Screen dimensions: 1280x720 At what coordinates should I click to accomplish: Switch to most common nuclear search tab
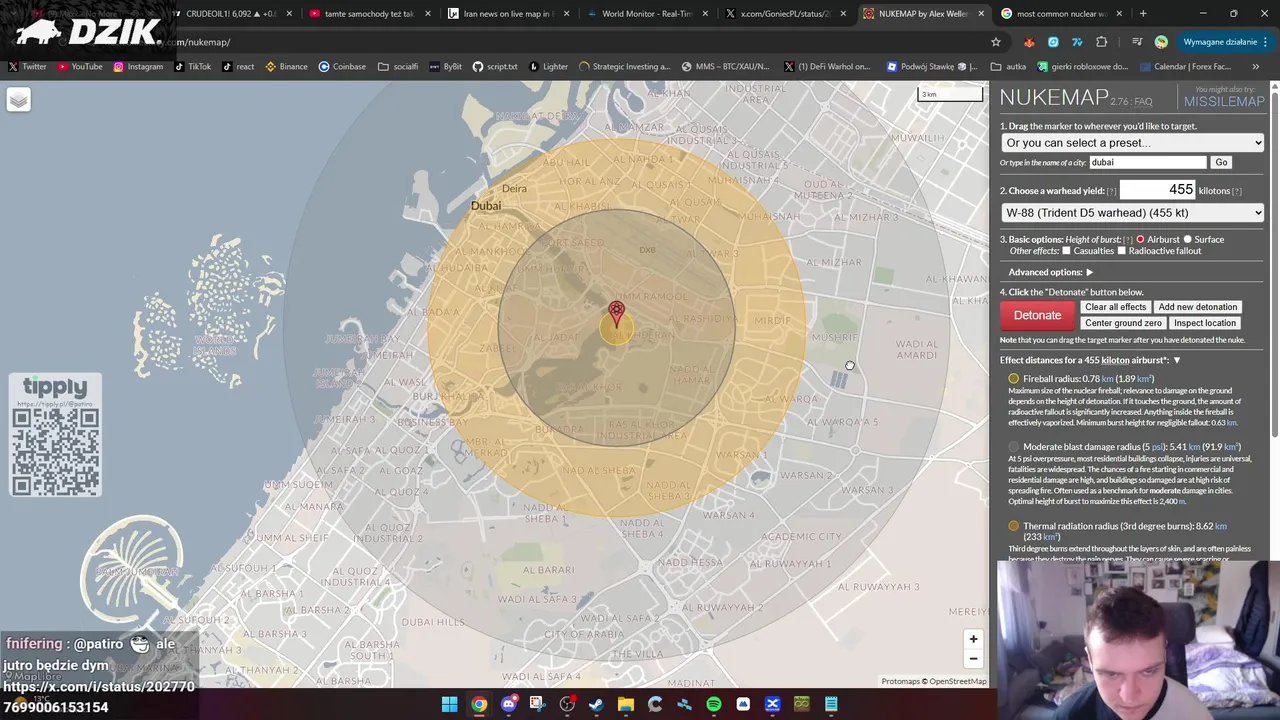[1061, 14]
